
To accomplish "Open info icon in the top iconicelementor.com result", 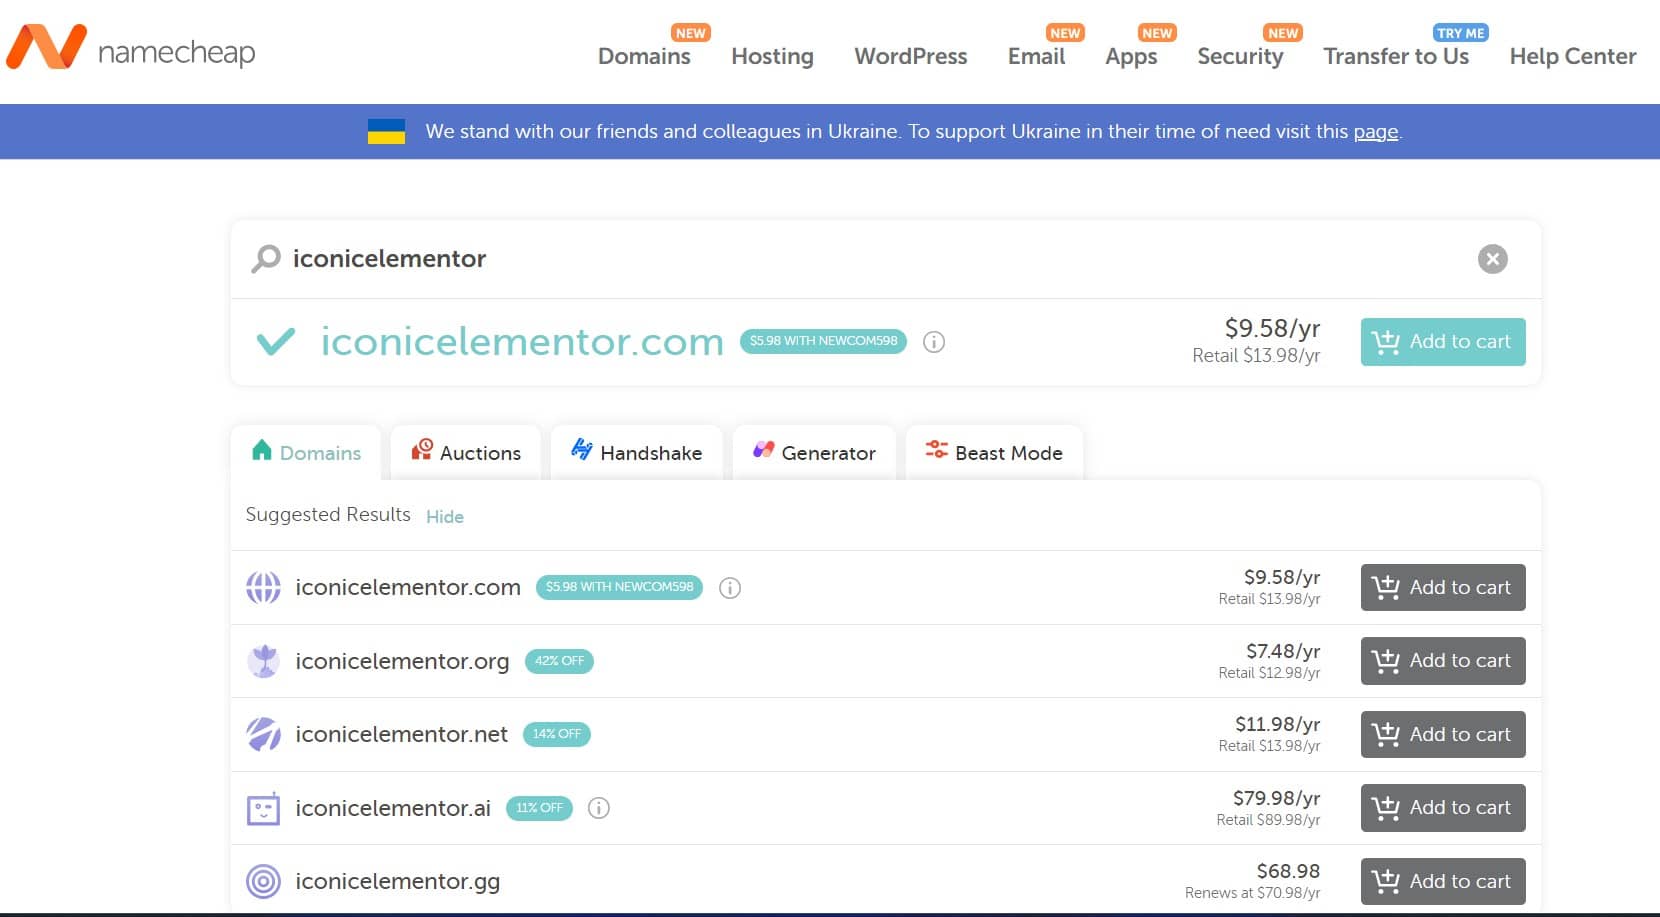I will (x=934, y=342).
